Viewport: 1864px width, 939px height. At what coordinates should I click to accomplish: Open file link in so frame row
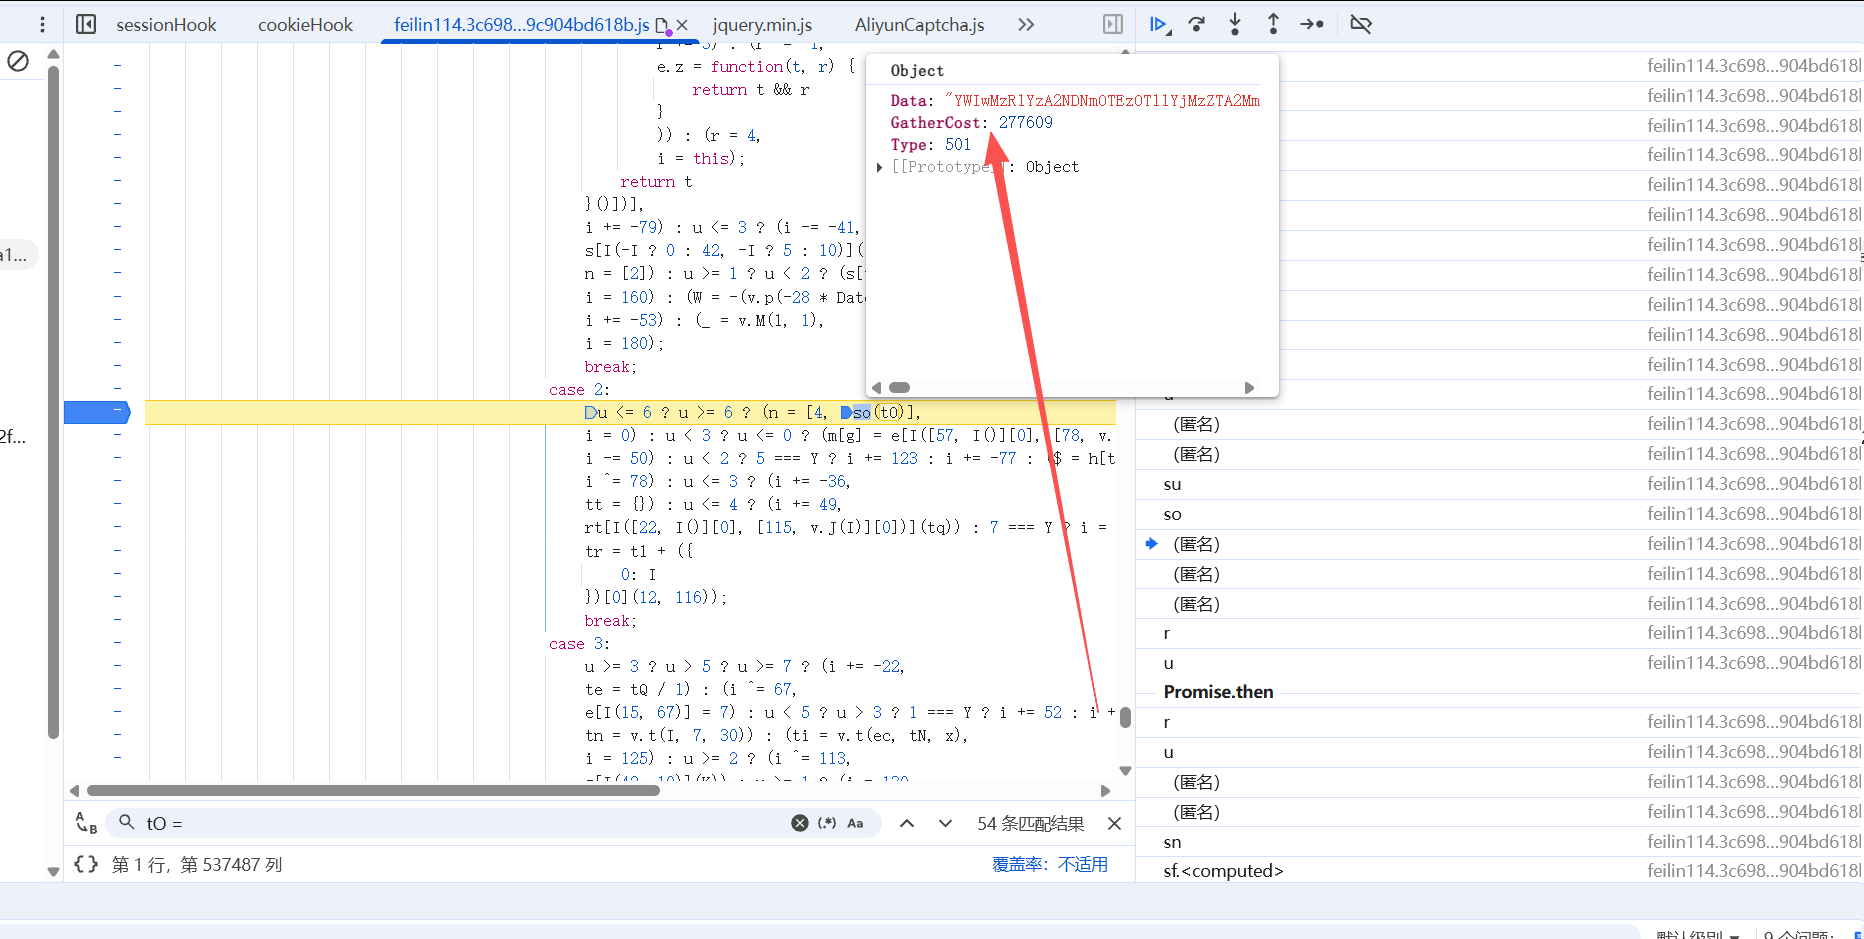(x=1753, y=514)
